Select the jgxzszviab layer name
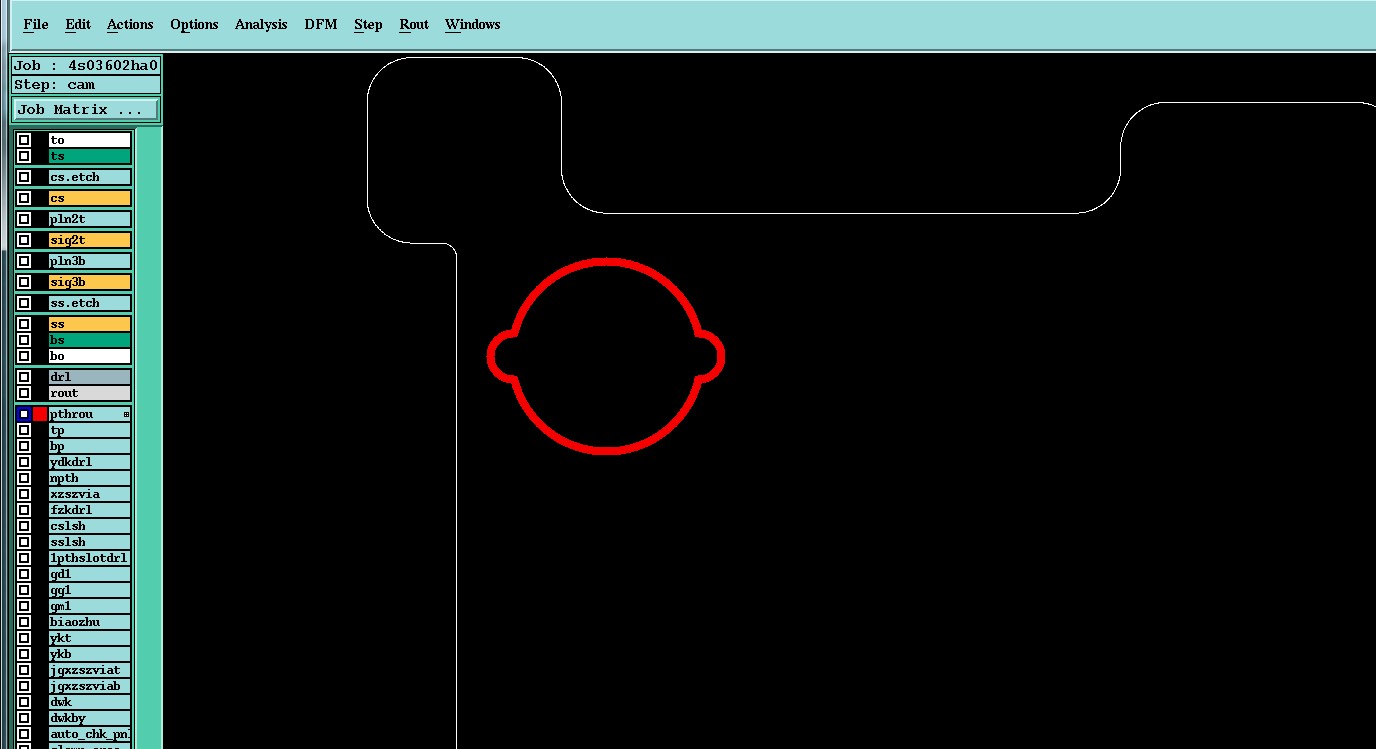Screen dimensions: 1376x749 pyautogui.click(x=90, y=686)
